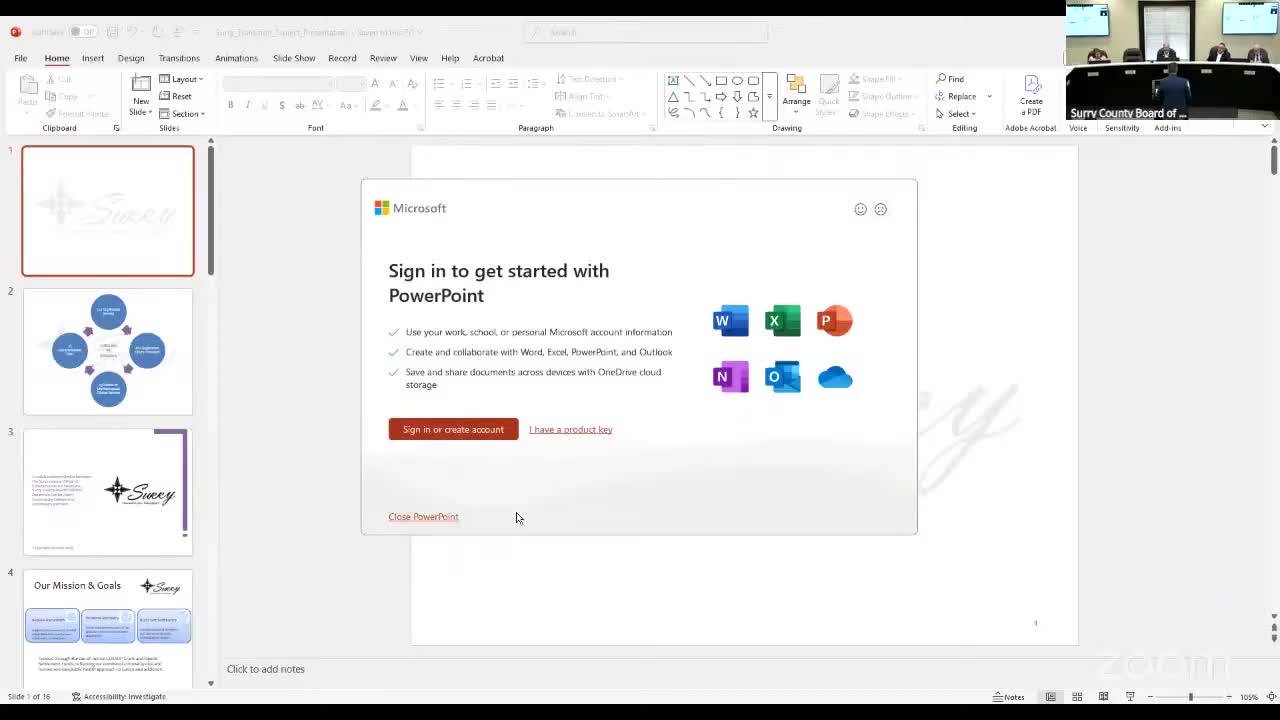Click the OneNote app icon in the dialog
The height and width of the screenshot is (720, 1280).
tap(730, 377)
